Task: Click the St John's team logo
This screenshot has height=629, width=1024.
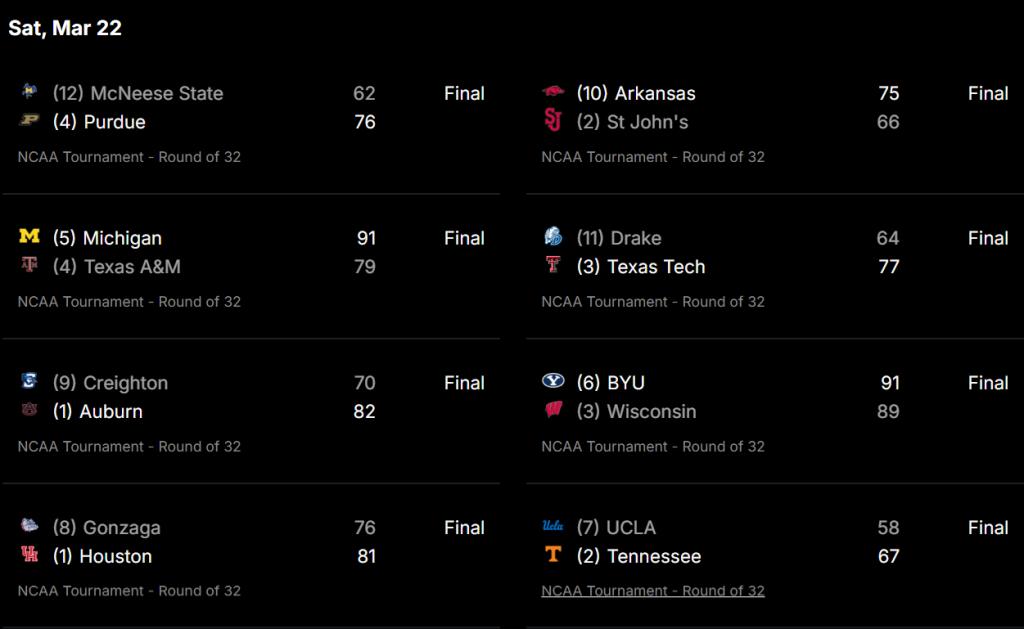Action: pos(553,121)
